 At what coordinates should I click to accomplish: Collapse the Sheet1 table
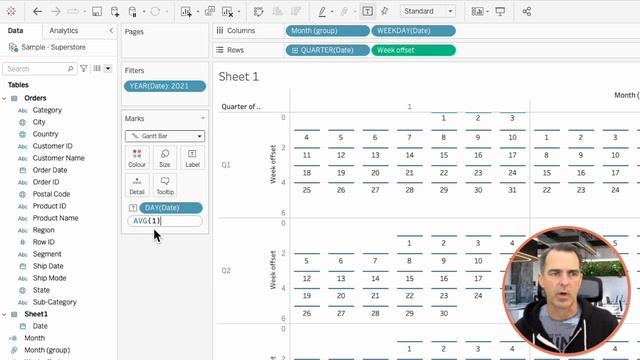point(4,314)
